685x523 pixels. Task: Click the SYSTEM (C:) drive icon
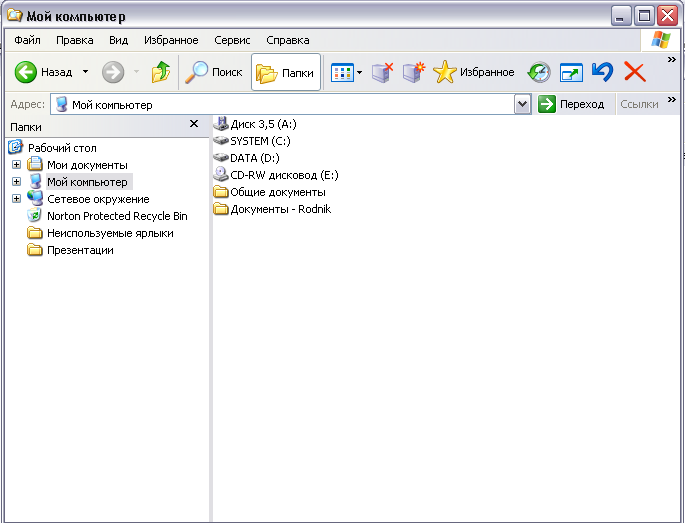click(221, 141)
